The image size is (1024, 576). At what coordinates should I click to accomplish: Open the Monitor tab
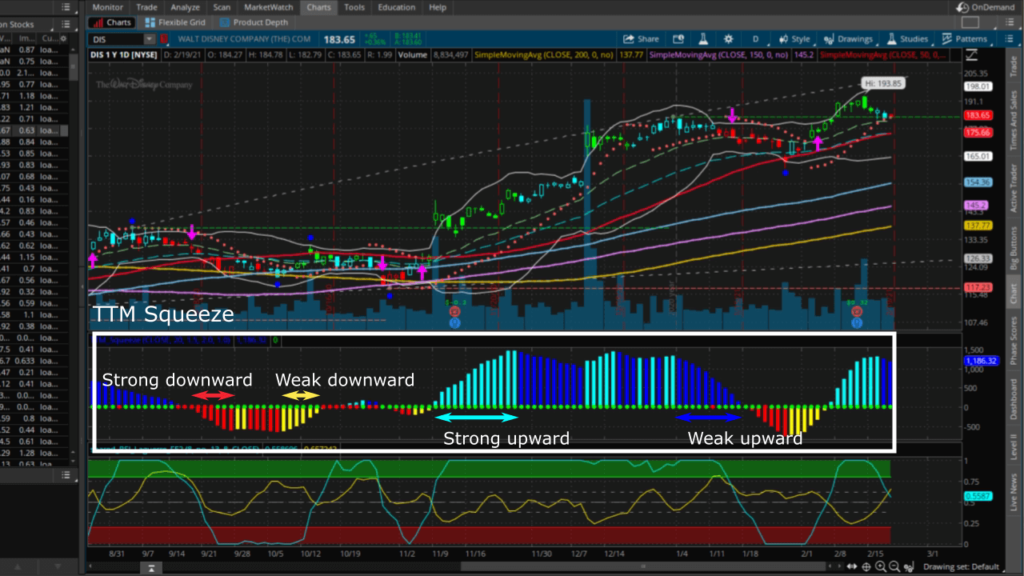click(107, 7)
